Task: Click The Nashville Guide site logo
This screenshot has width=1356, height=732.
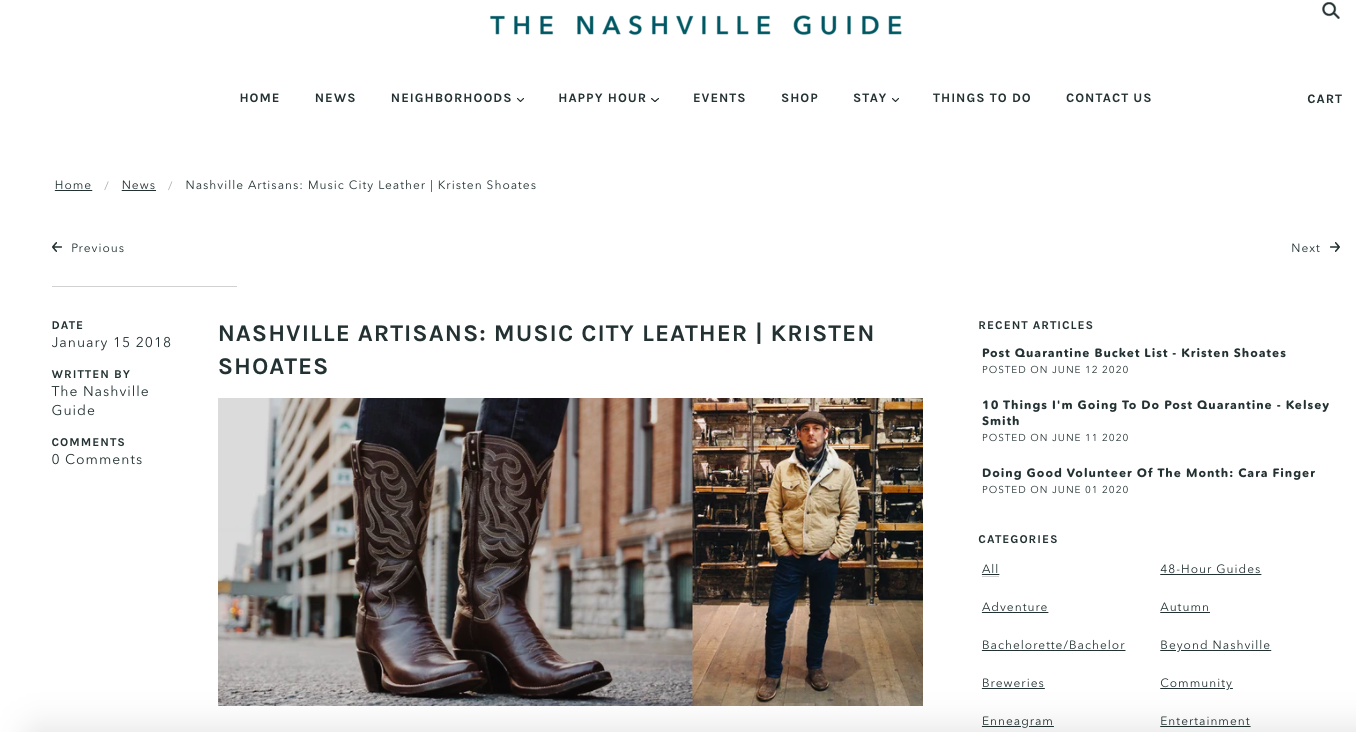Action: point(696,25)
